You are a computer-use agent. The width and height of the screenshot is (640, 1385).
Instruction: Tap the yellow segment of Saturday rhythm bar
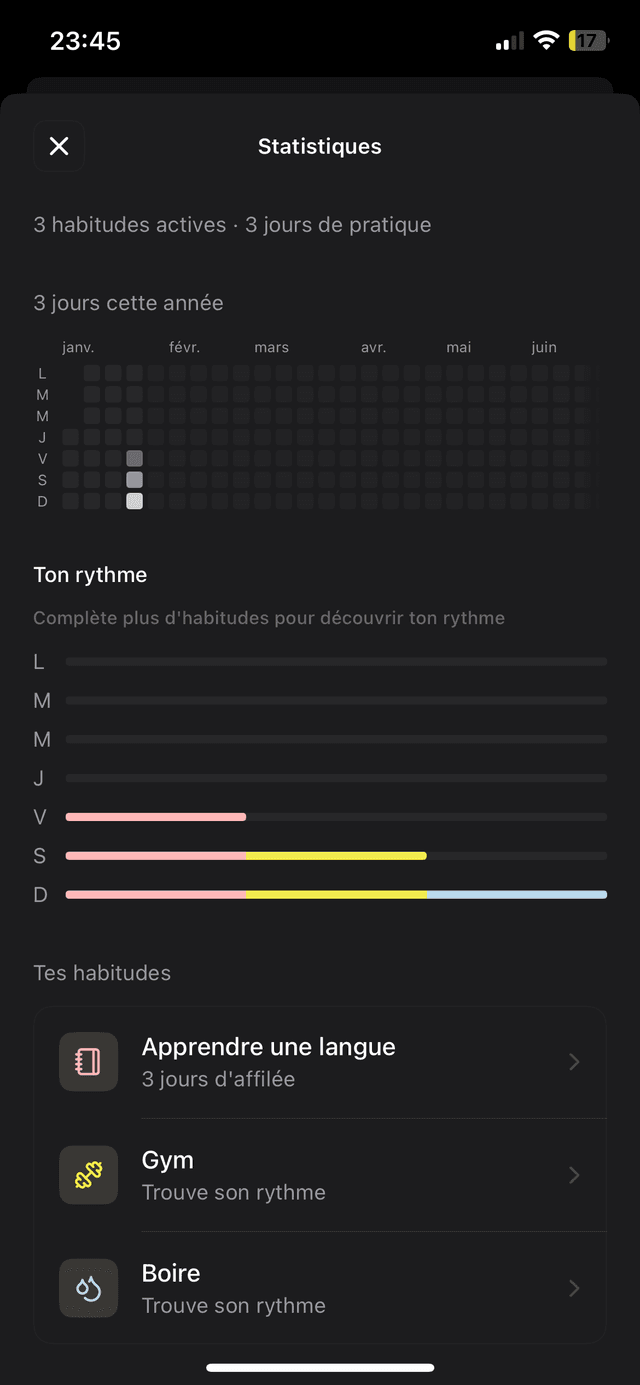[336, 856]
